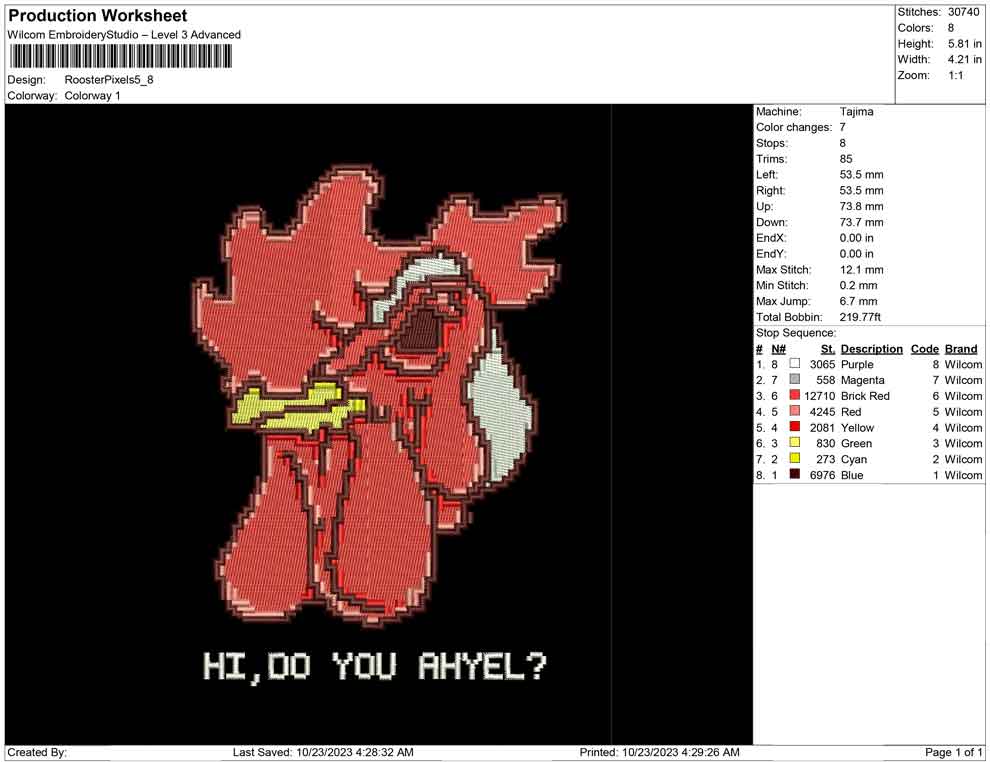Viewport: 990px width, 762px height.
Task: Click the stitch count '12710' for Brick Red
Action: pos(820,396)
